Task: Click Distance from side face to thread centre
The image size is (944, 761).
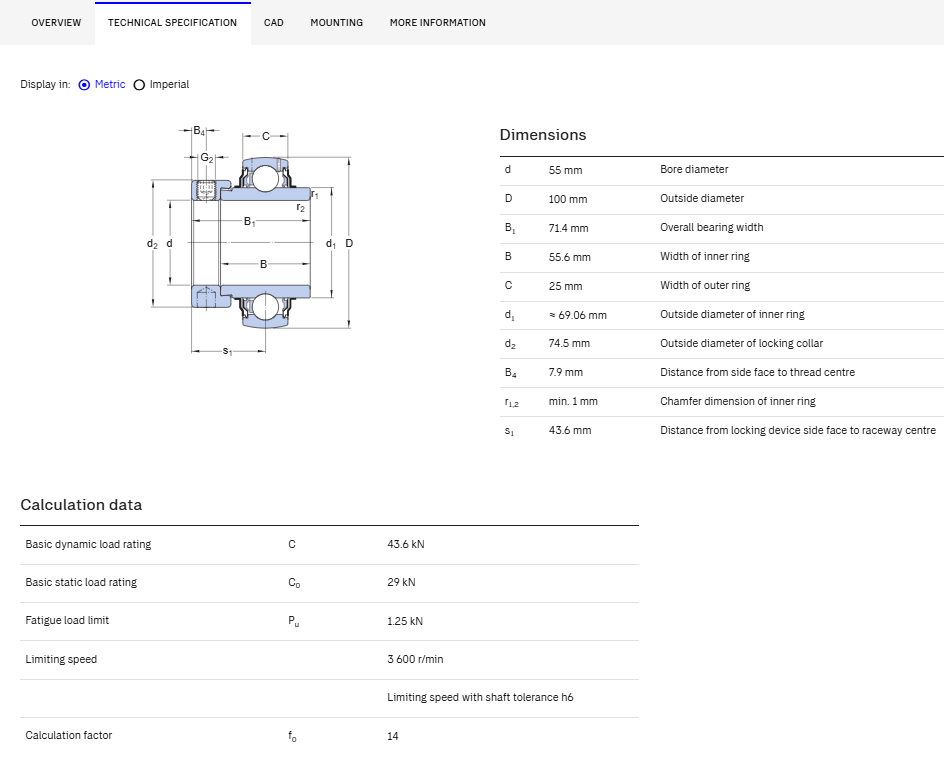Action: coord(757,372)
